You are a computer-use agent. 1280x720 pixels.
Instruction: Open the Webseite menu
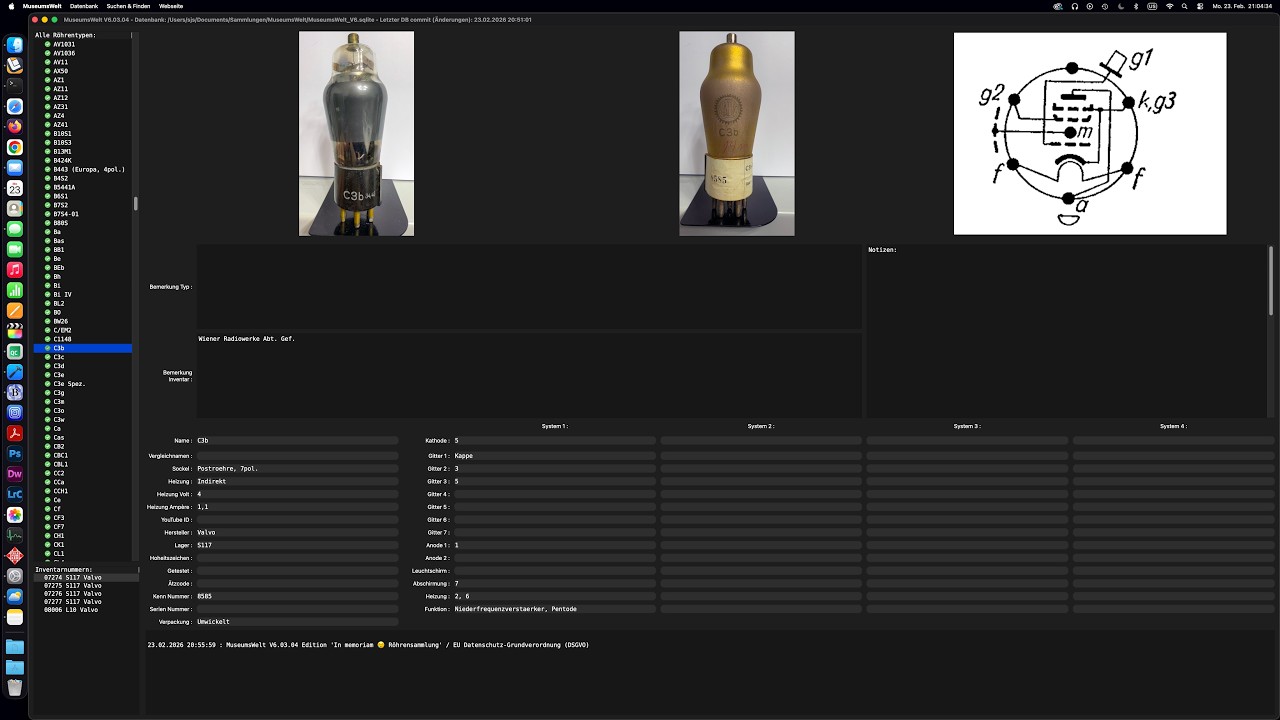point(171,6)
